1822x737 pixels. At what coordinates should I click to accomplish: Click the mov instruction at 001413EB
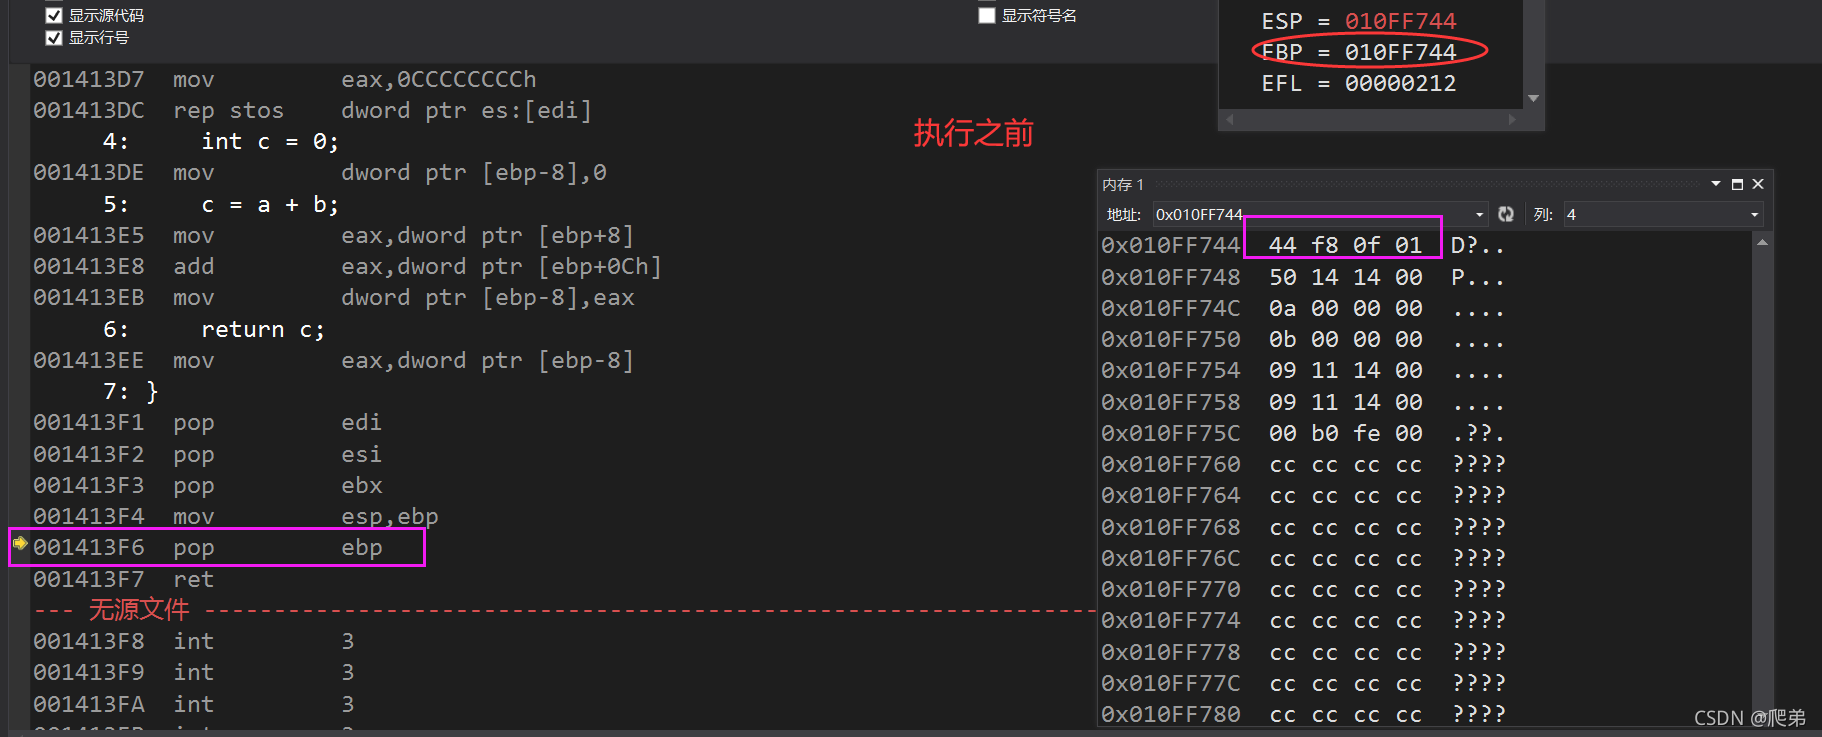click(333, 298)
